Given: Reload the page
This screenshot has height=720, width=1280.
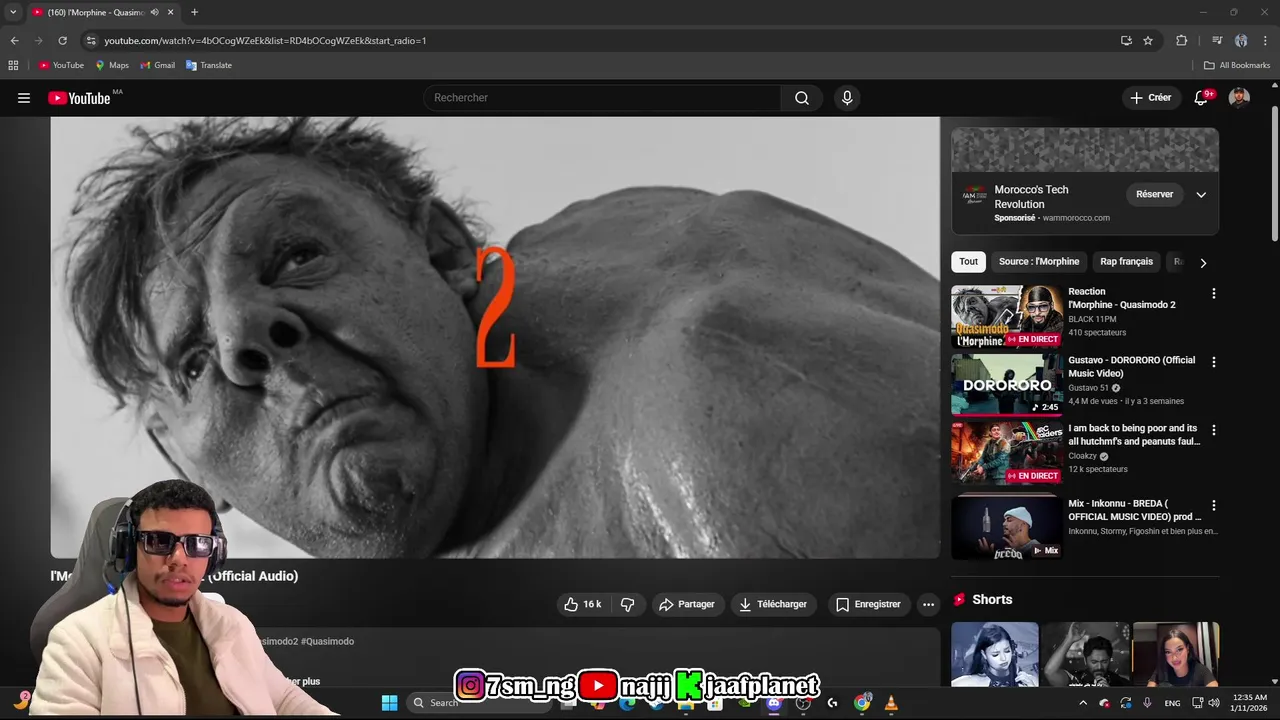Looking at the screenshot, I should 62,41.
